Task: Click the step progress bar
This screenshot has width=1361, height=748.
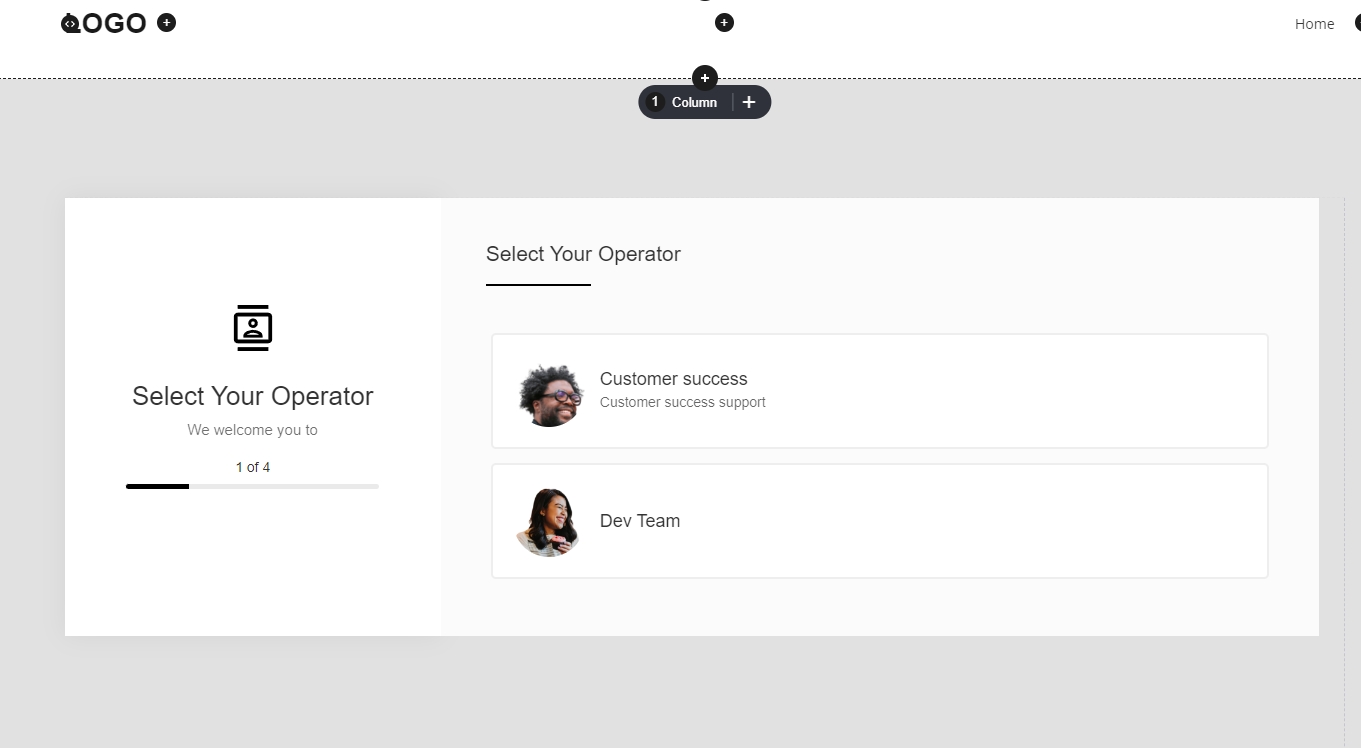Action: pyautogui.click(x=252, y=486)
